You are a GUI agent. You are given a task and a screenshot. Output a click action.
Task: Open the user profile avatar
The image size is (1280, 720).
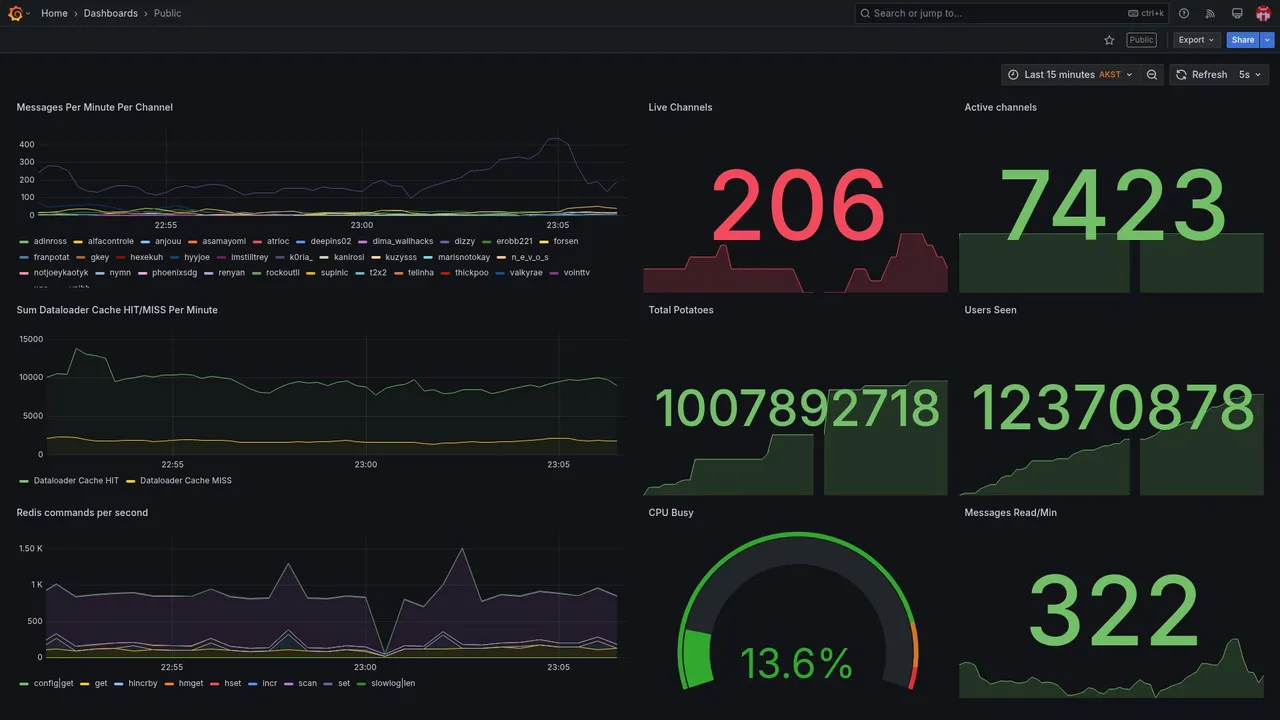[x=1263, y=13]
